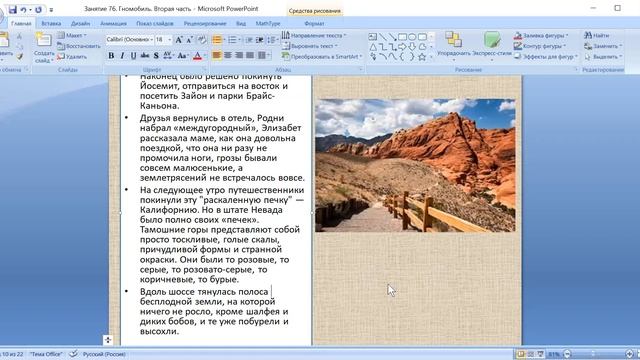The image size is (640, 360).
Task: Select the triangle shape
Action: [373, 47]
